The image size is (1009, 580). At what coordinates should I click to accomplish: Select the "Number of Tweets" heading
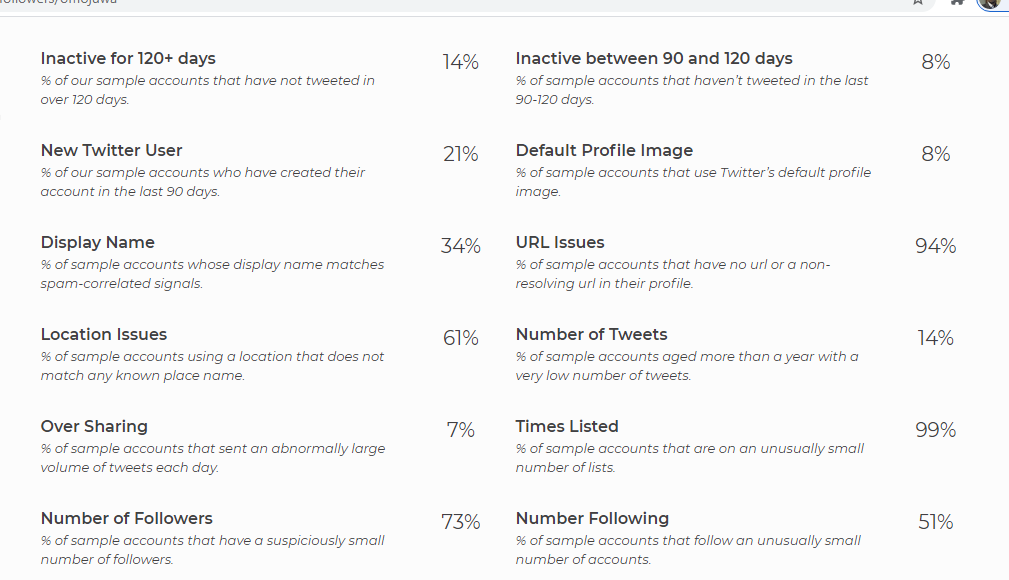click(x=591, y=335)
